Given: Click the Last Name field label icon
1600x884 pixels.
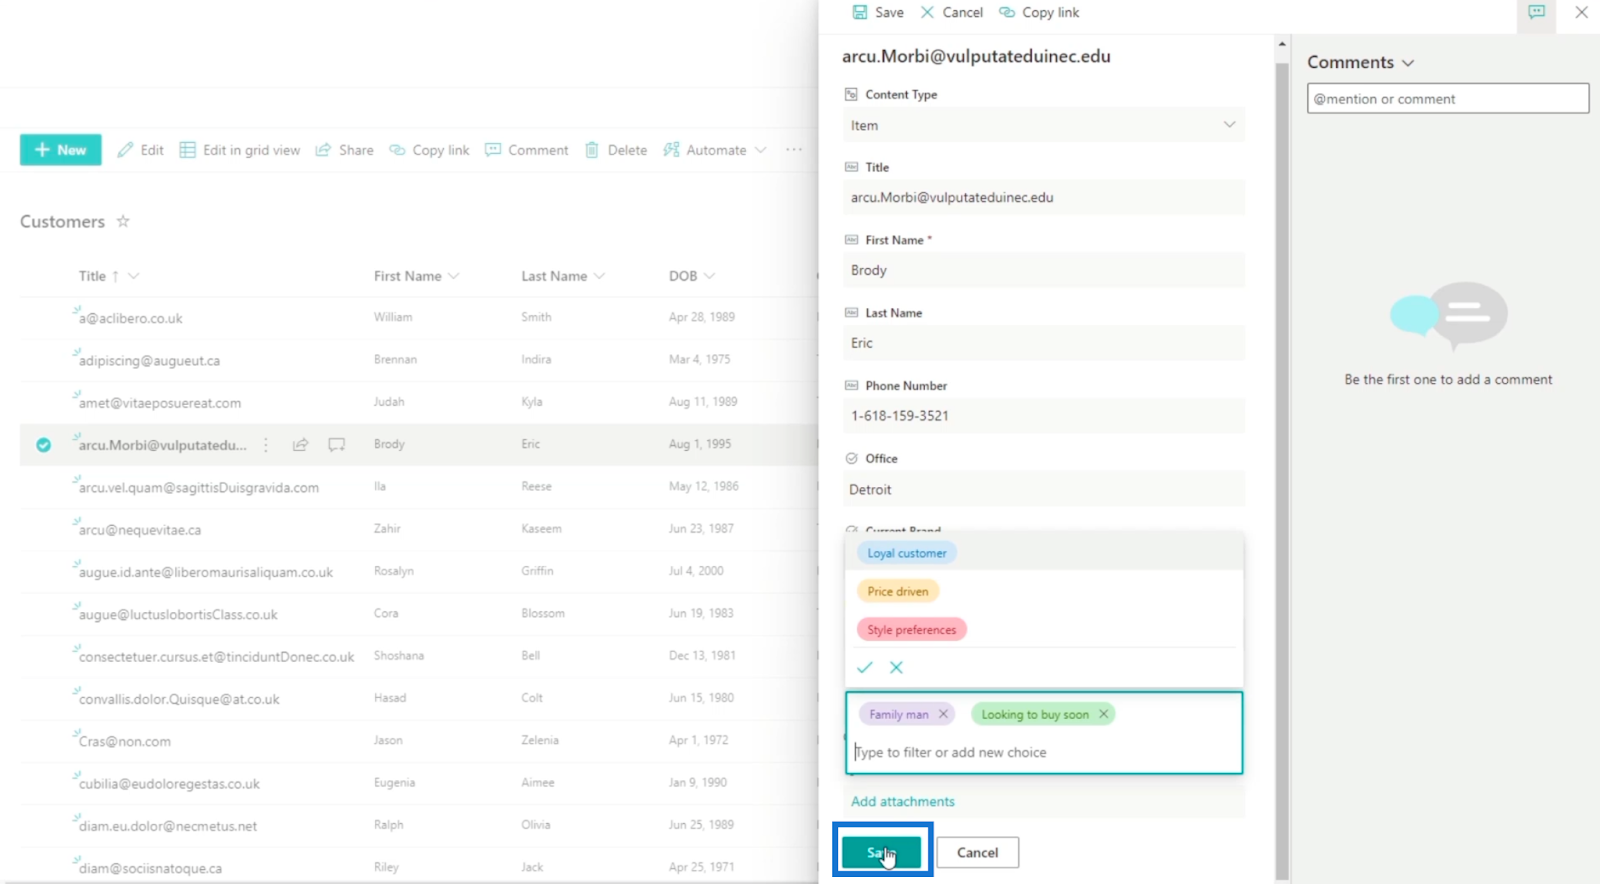Looking at the screenshot, I should click(851, 312).
